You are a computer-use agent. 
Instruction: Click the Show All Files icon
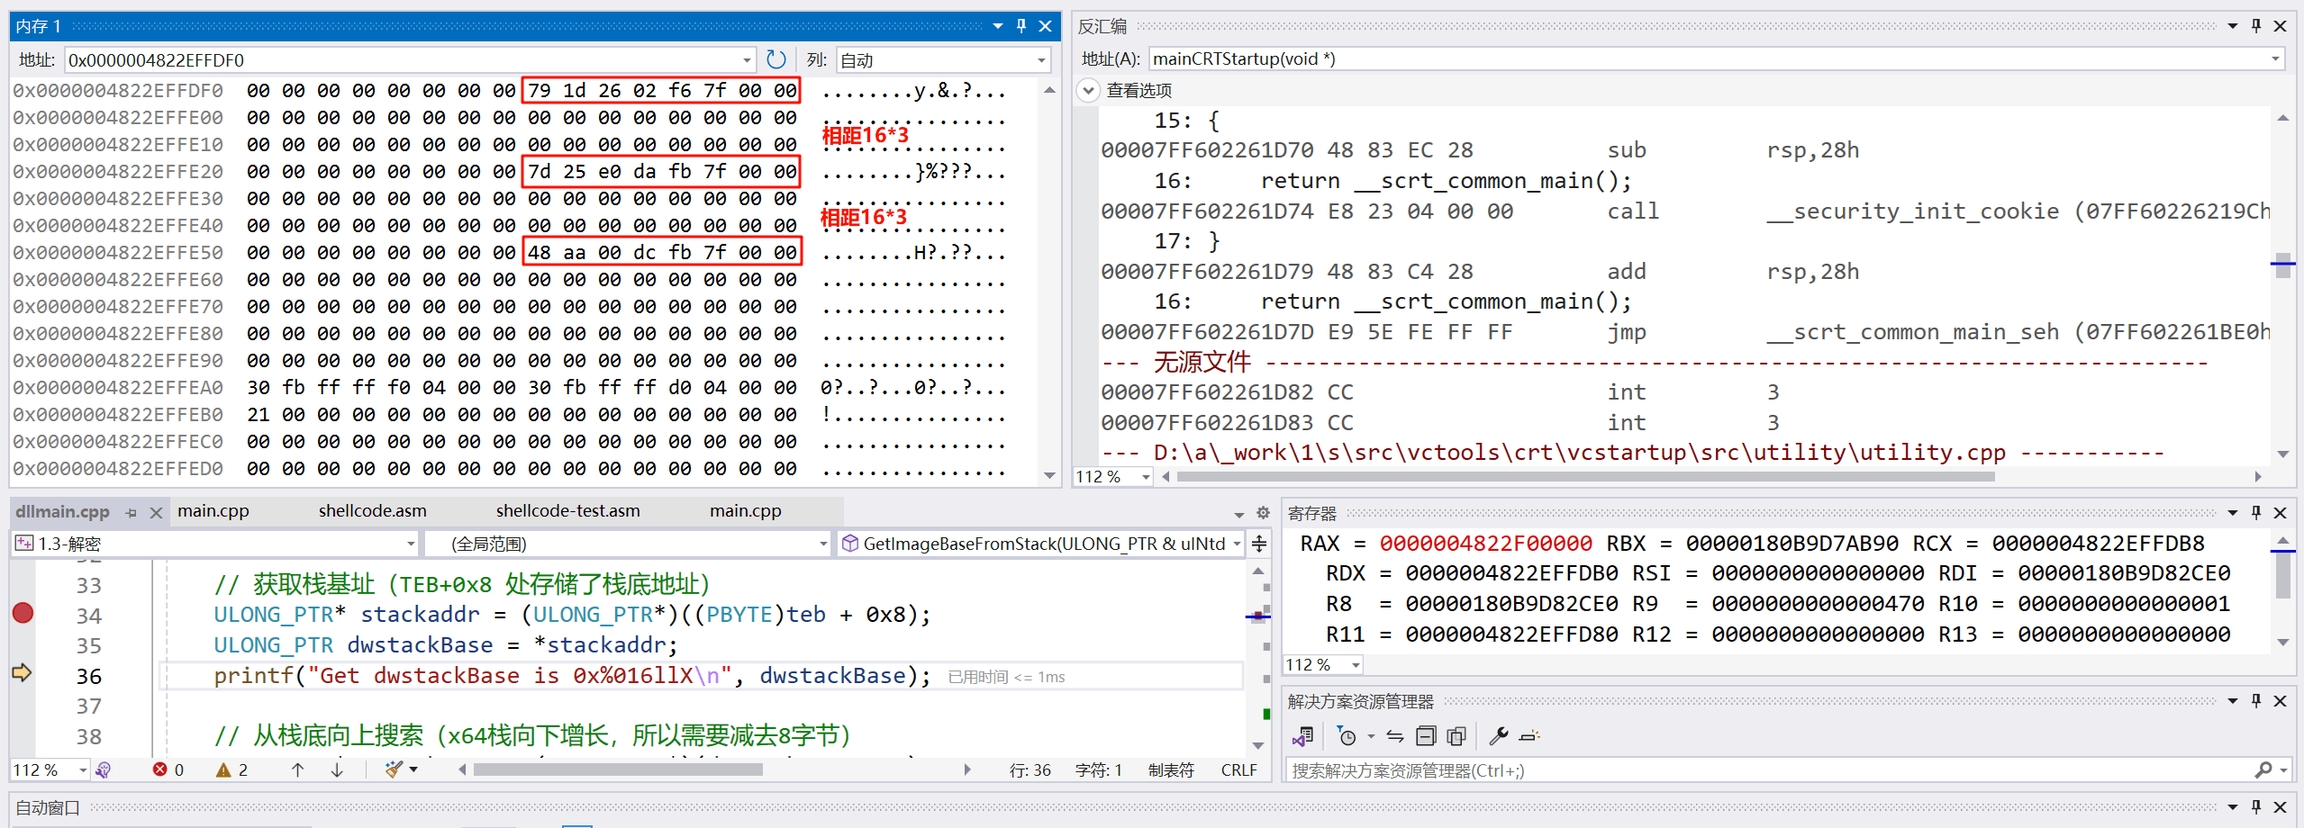(x=1457, y=737)
